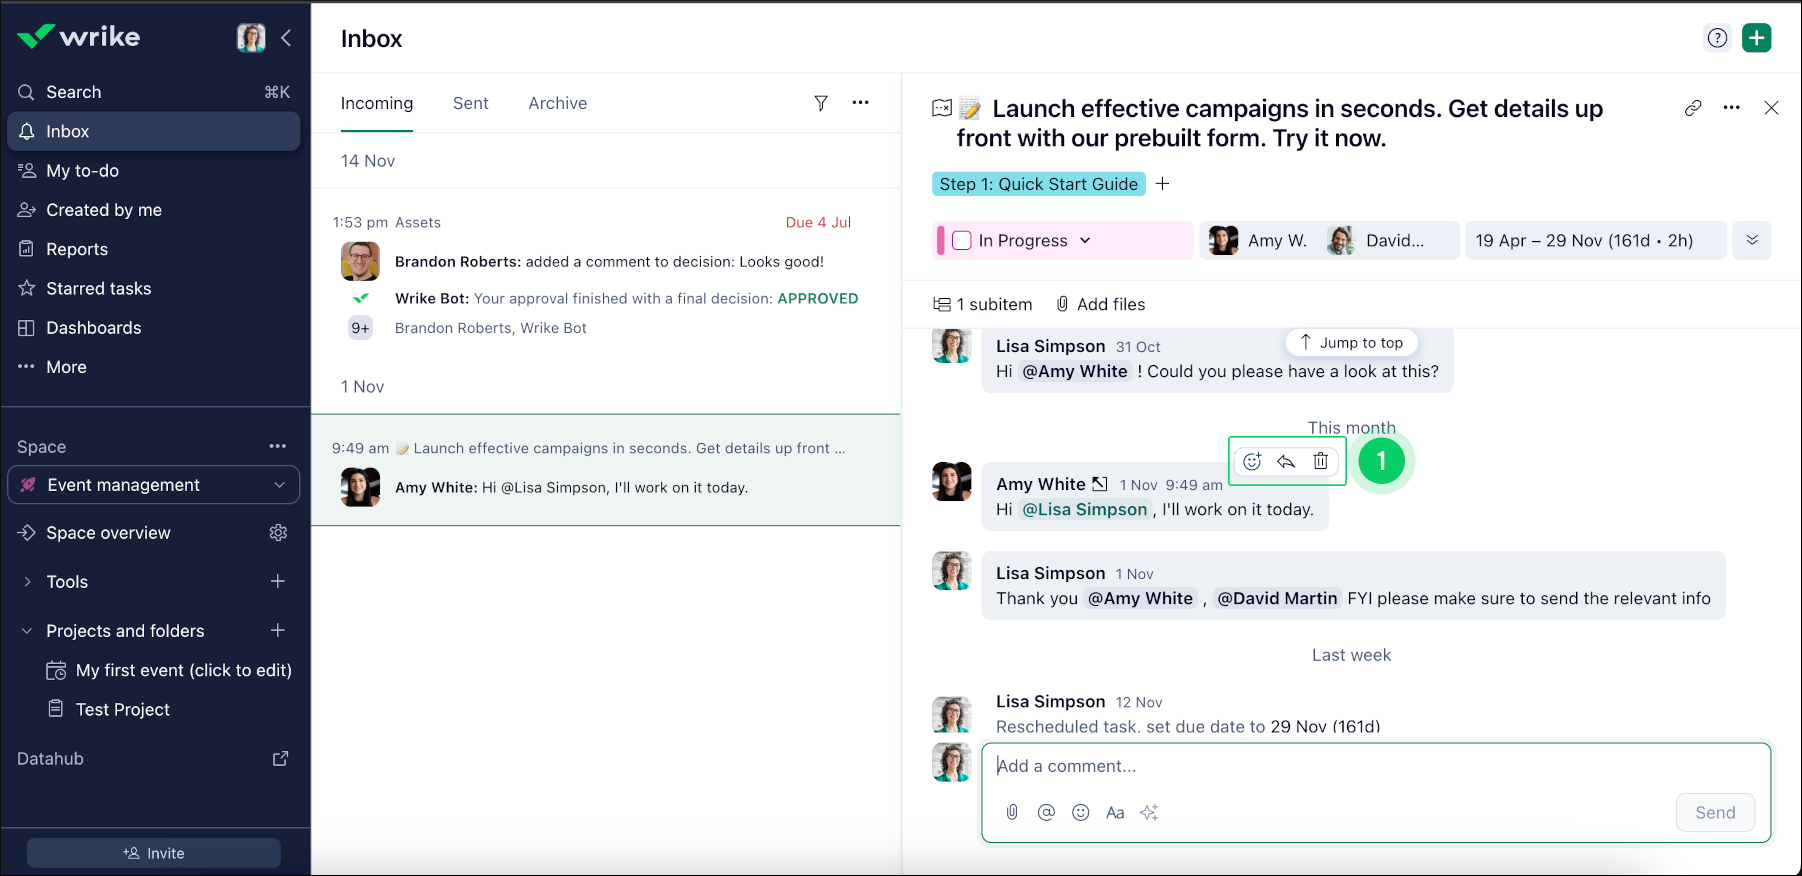Image resolution: width=1802 pixels, height=876 pixels.
Task: Collapse Projects and folders section
Action: pos(27,631)
